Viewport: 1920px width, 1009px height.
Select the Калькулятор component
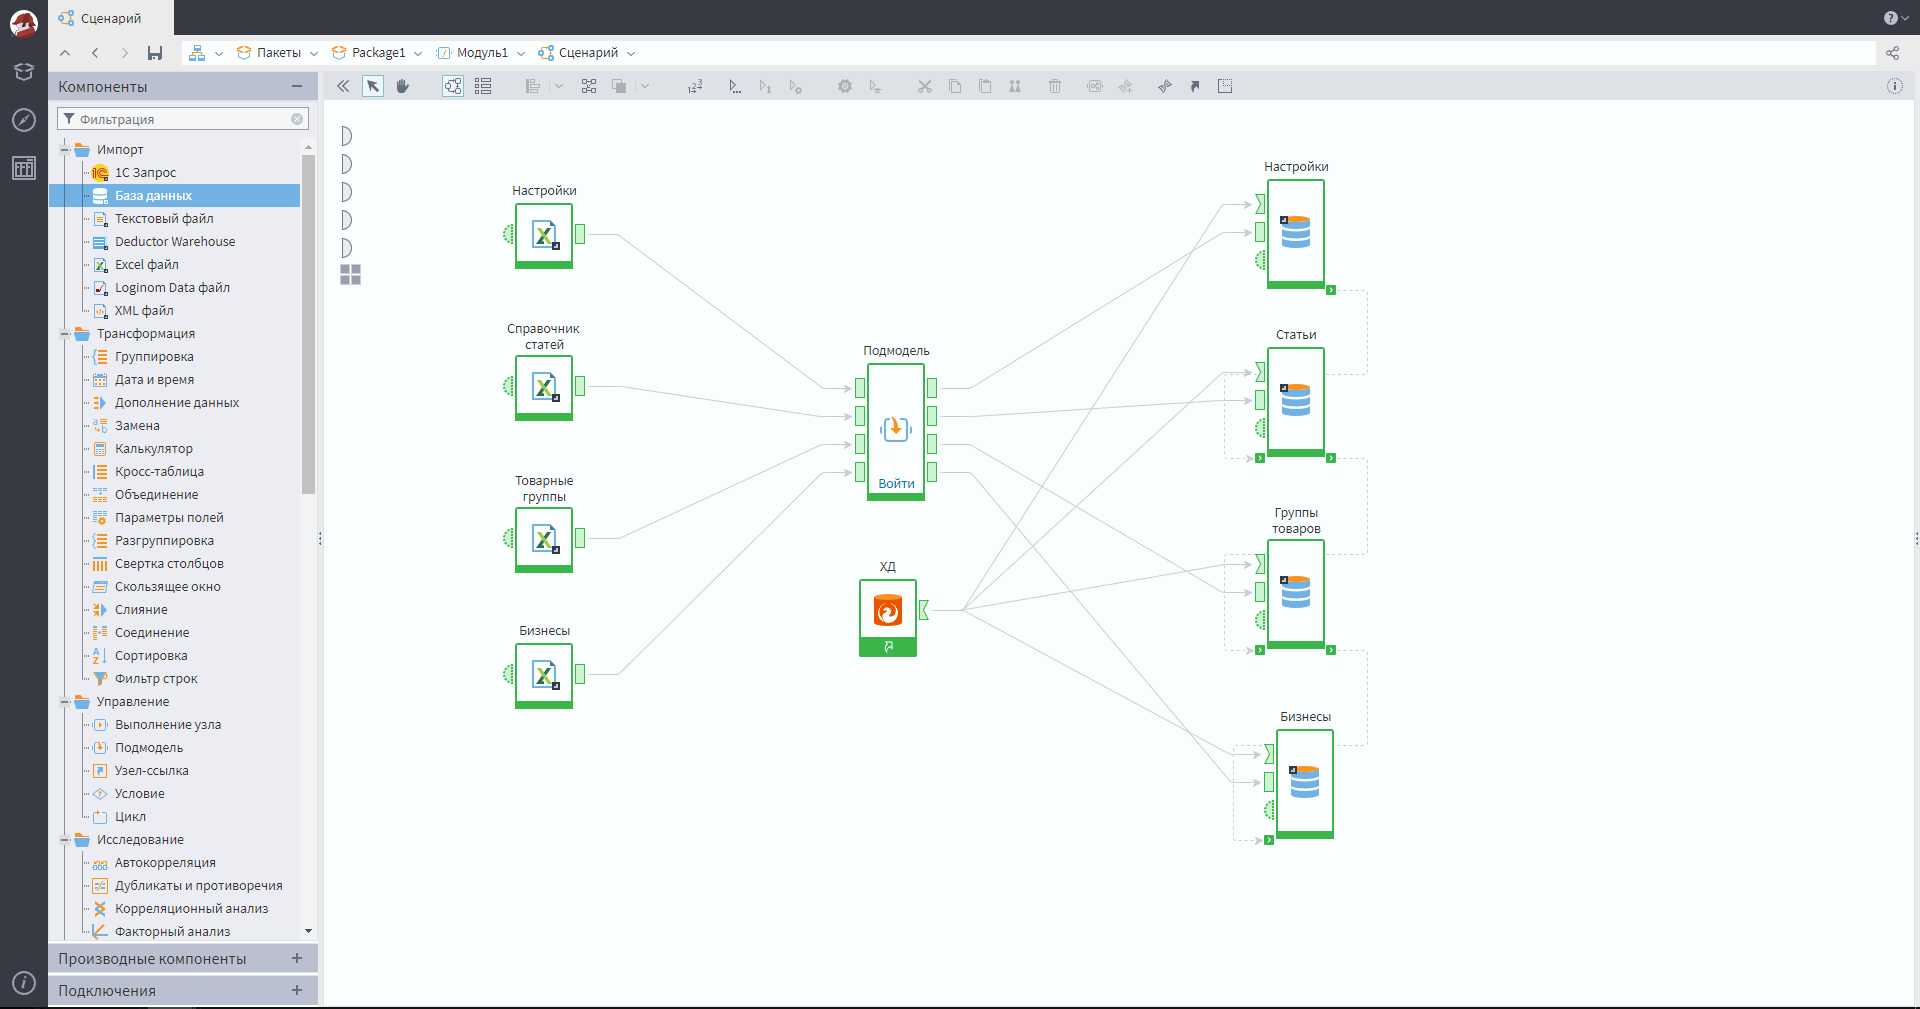(153, 449)
